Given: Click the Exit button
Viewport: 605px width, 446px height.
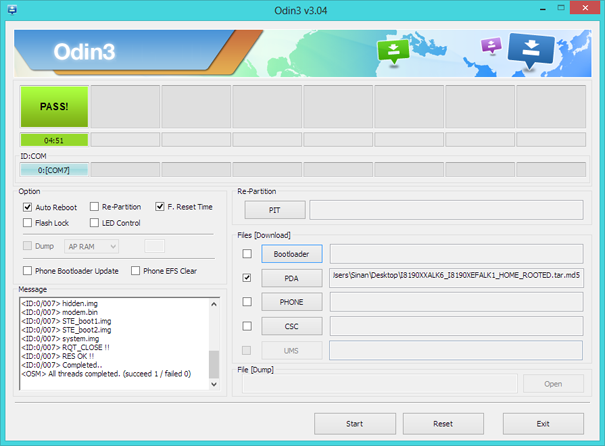Looking at the screenshot, I should 543,424.
